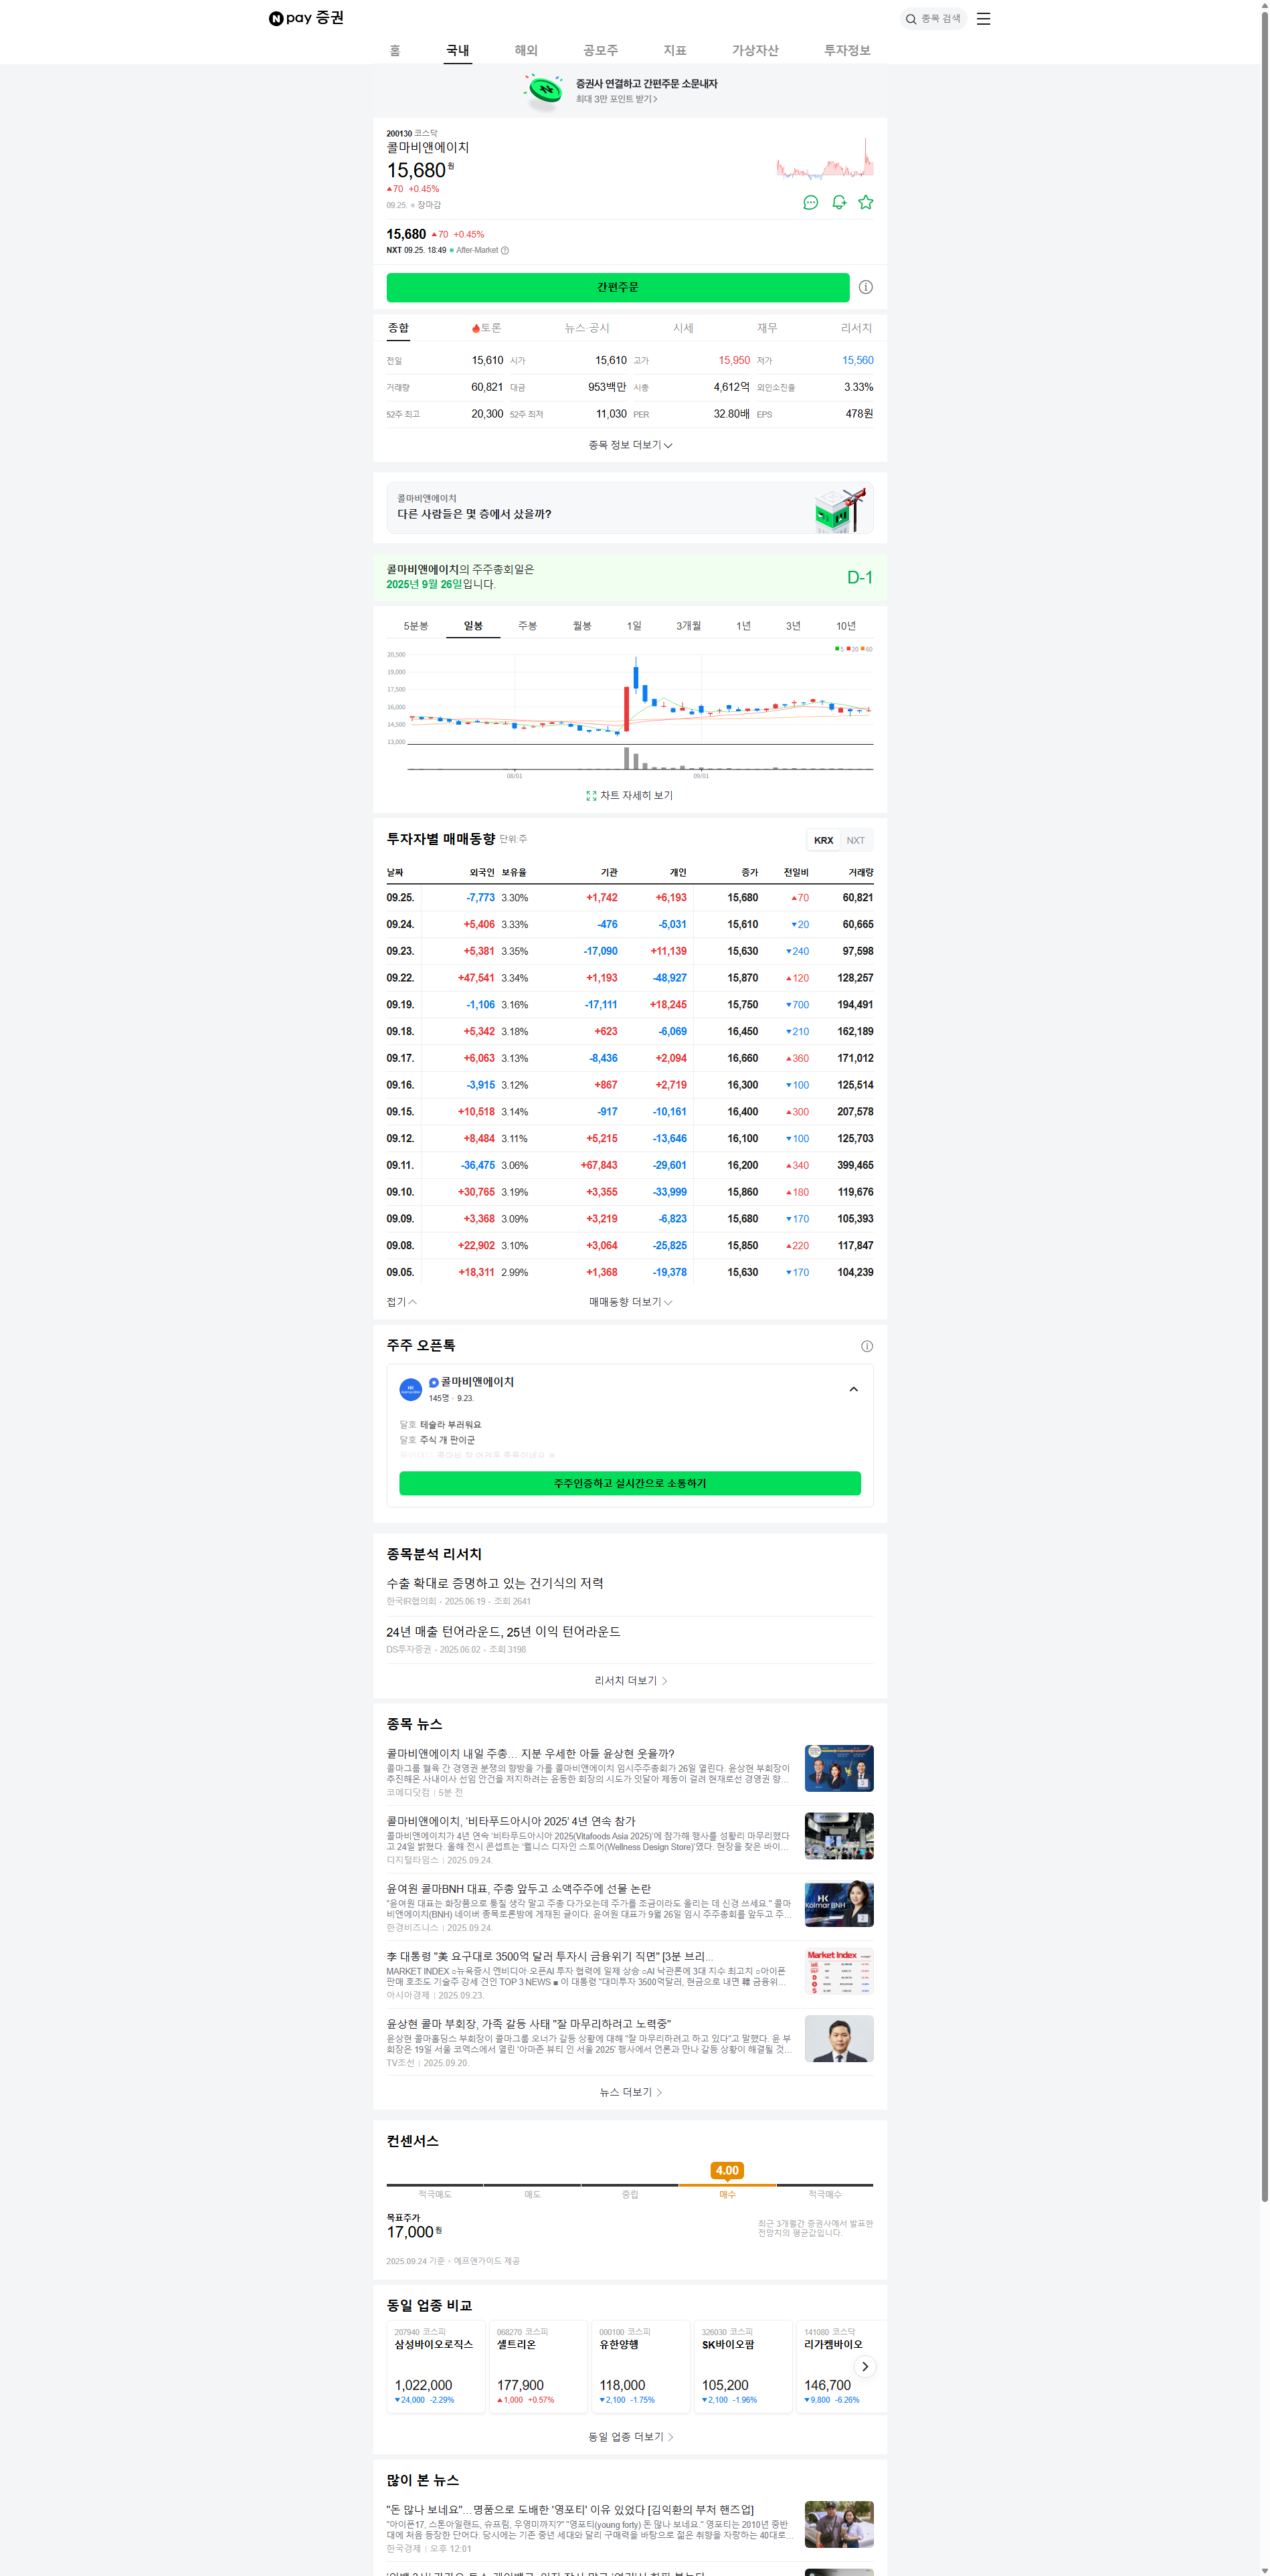
Task: Expand 매매동향 더보기
Action: (x=630, y=1302)
